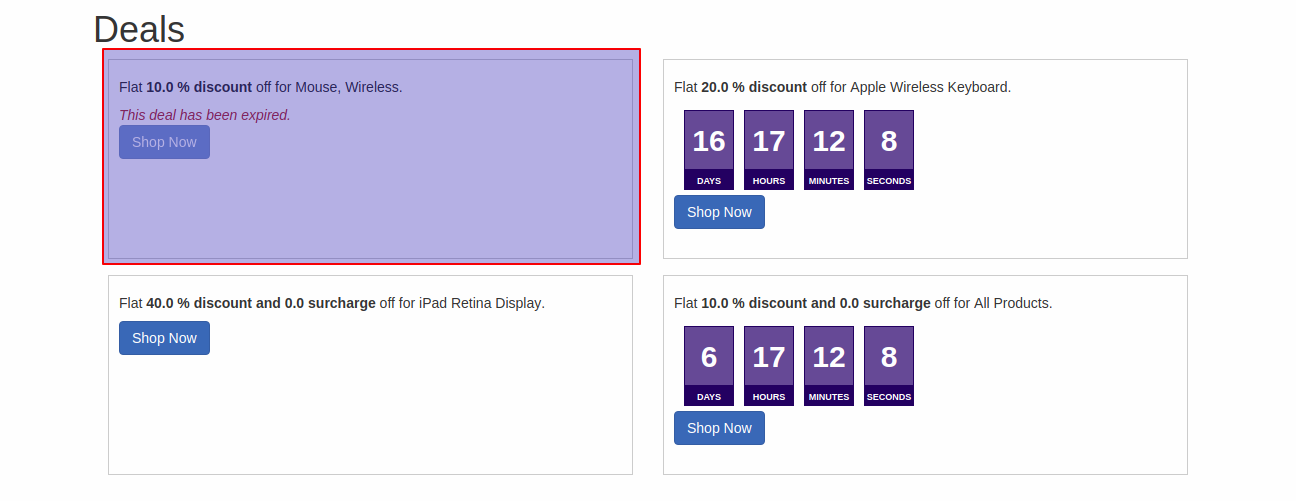Image resolution: width=1296 pixels, height=501 pixels.
Task: Click the Deals page heading
Action: [139, 29]
